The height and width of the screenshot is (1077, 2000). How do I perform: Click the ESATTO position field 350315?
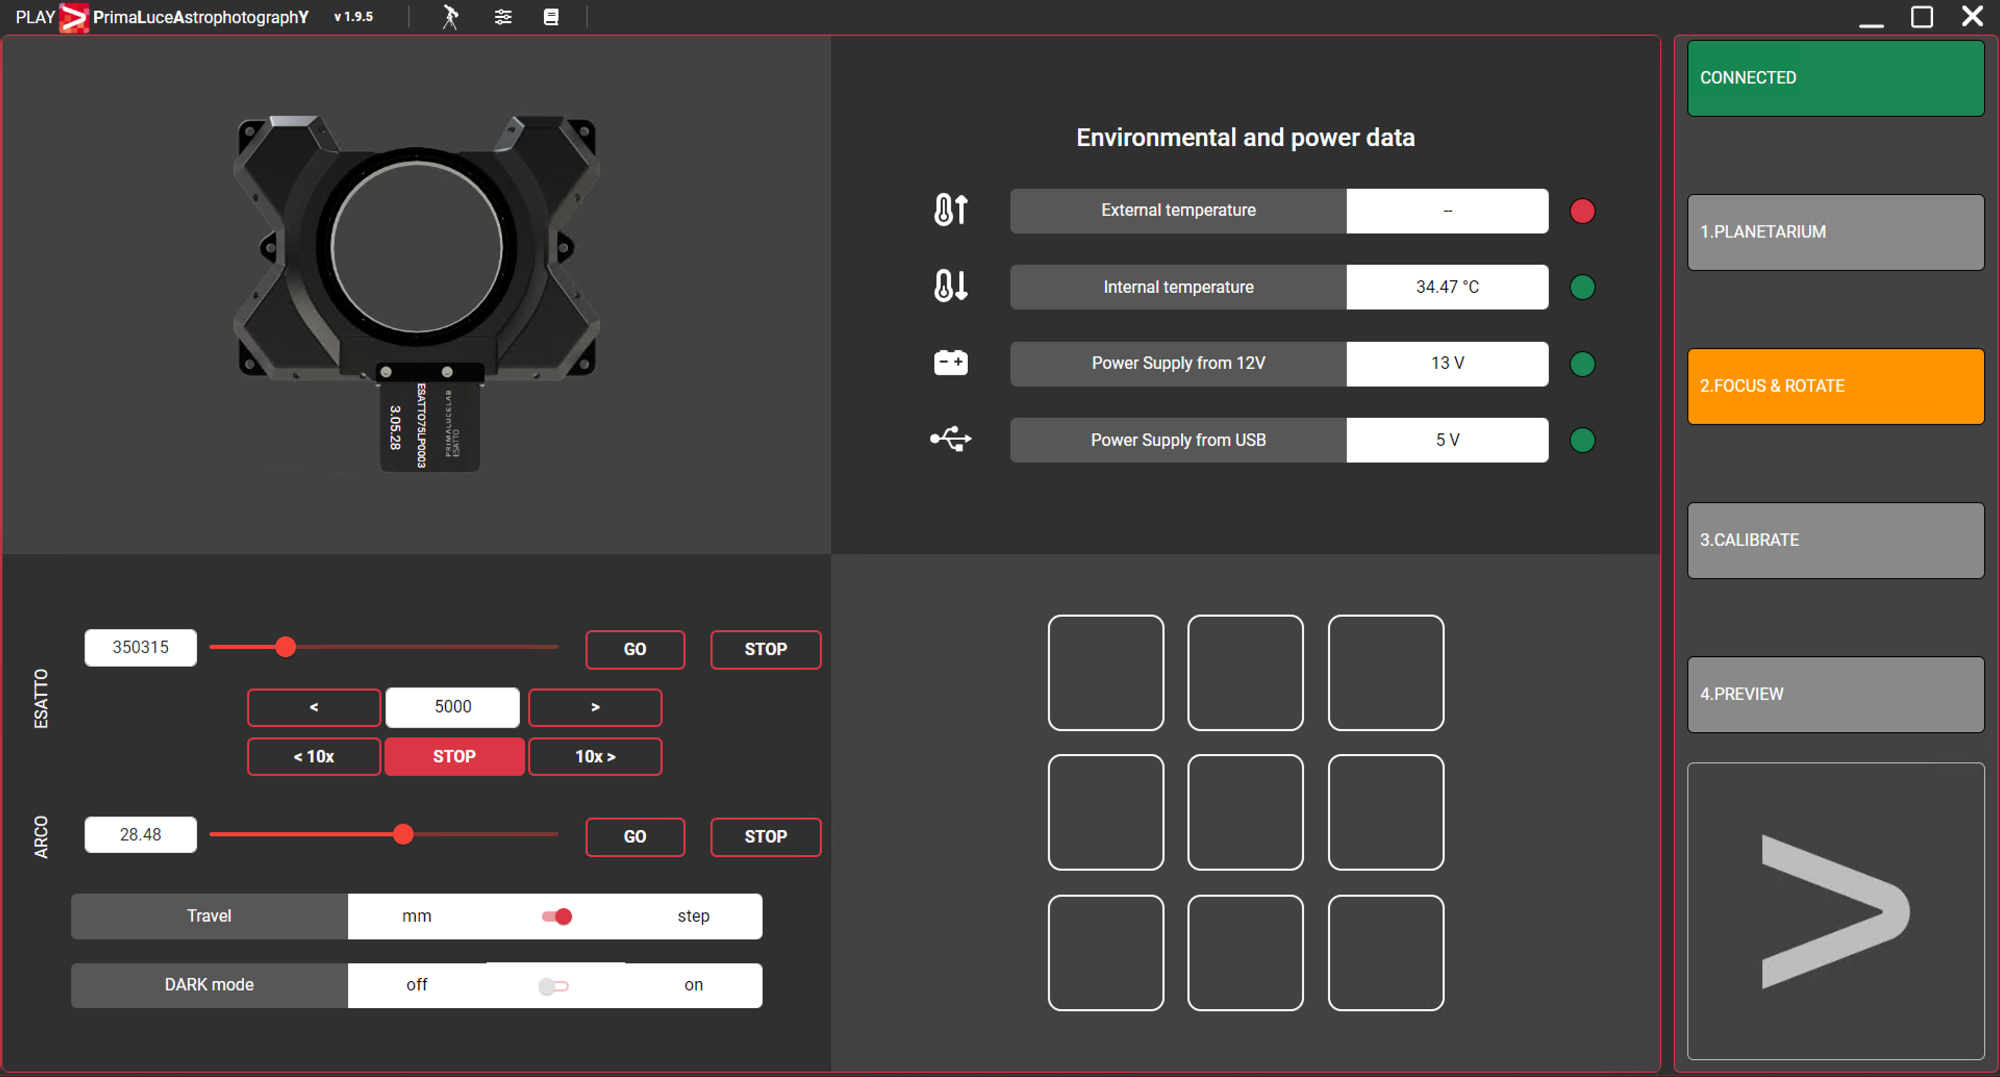coord(141,647)
